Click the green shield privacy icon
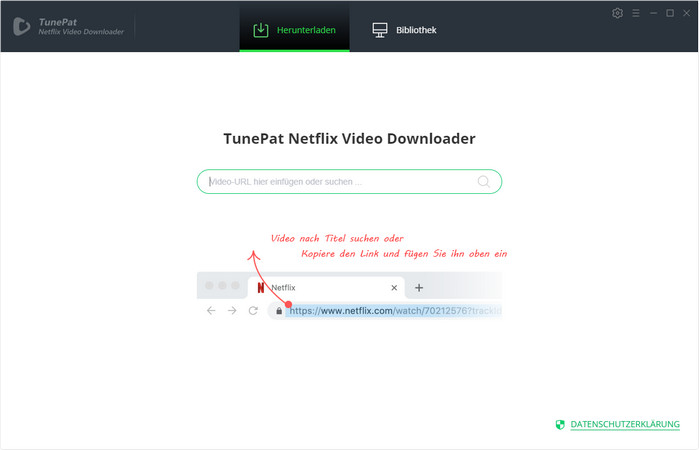This screenshot has height=450, width=699. coord(560,425)
